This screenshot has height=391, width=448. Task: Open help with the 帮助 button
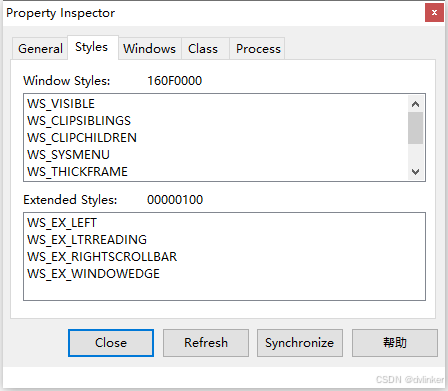click(x=395, y=343)
